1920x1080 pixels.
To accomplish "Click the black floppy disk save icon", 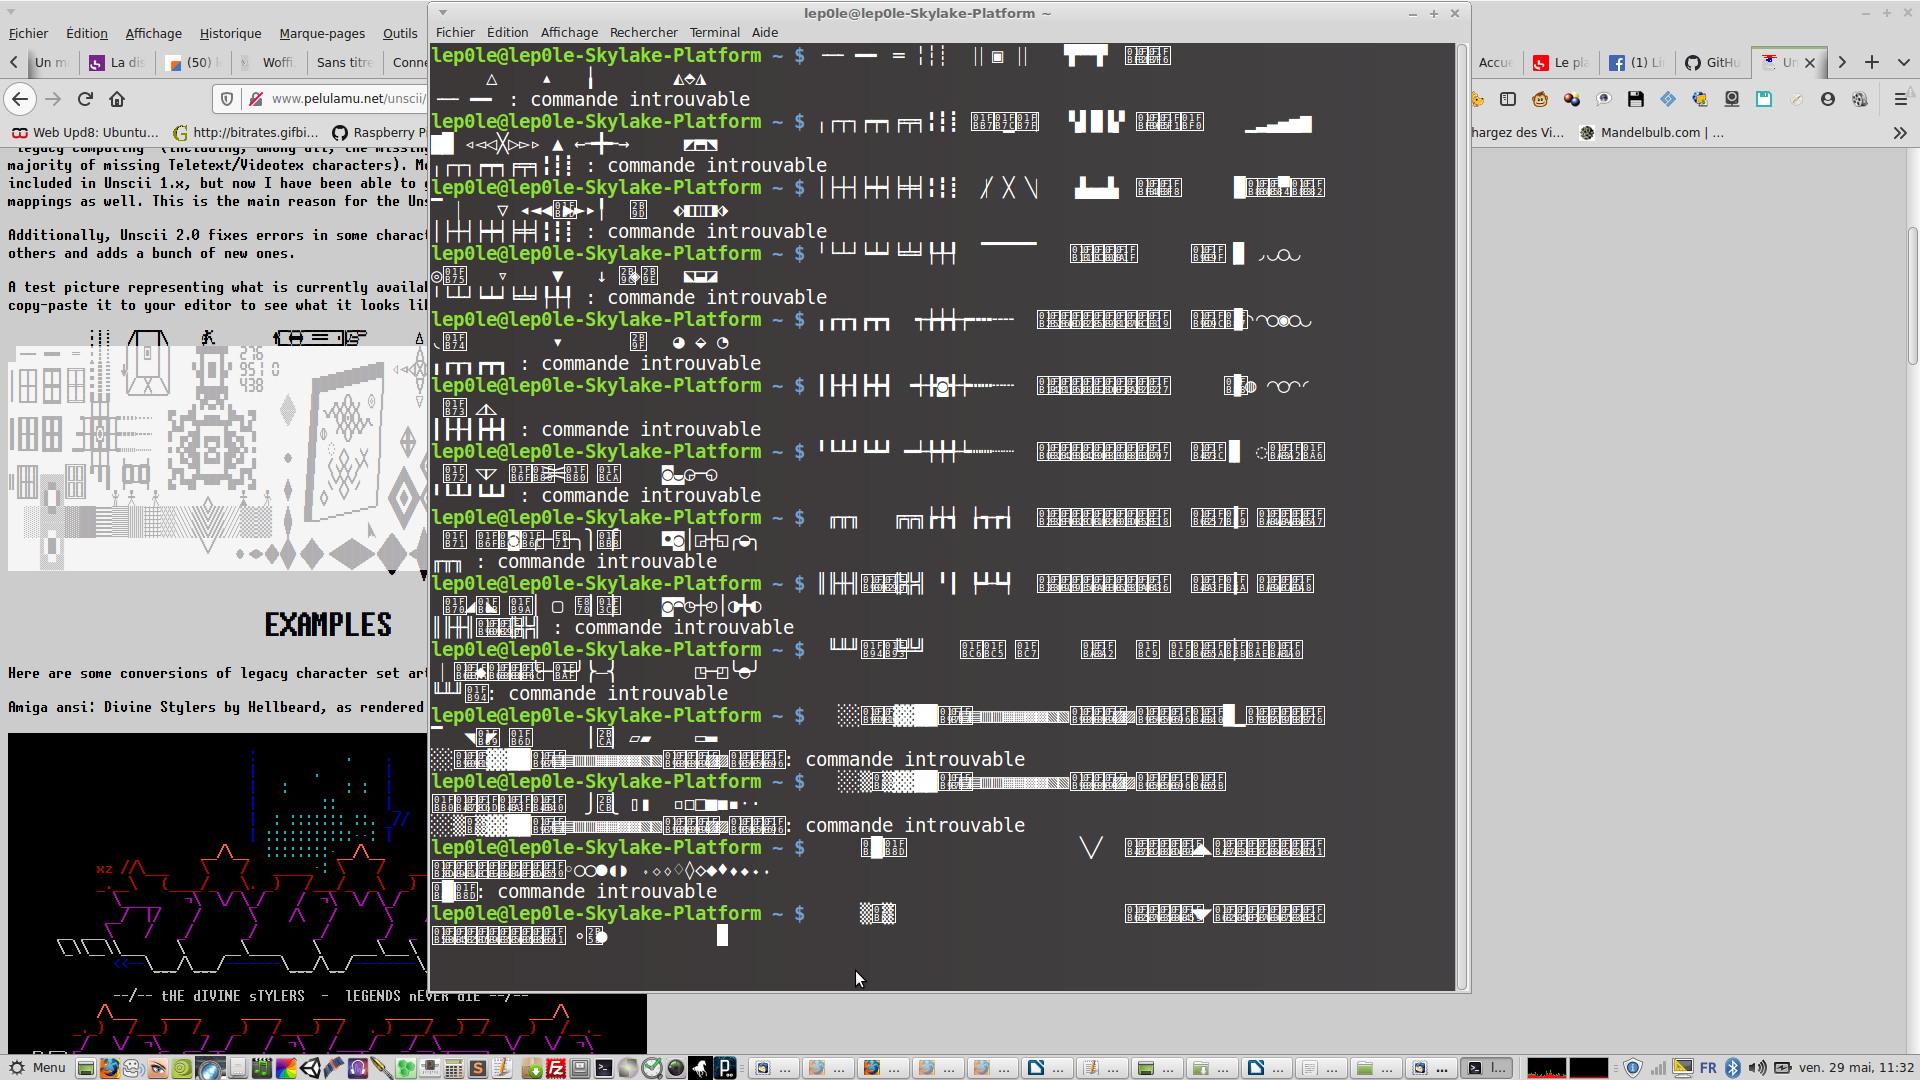I will [x=1636, y=99].
